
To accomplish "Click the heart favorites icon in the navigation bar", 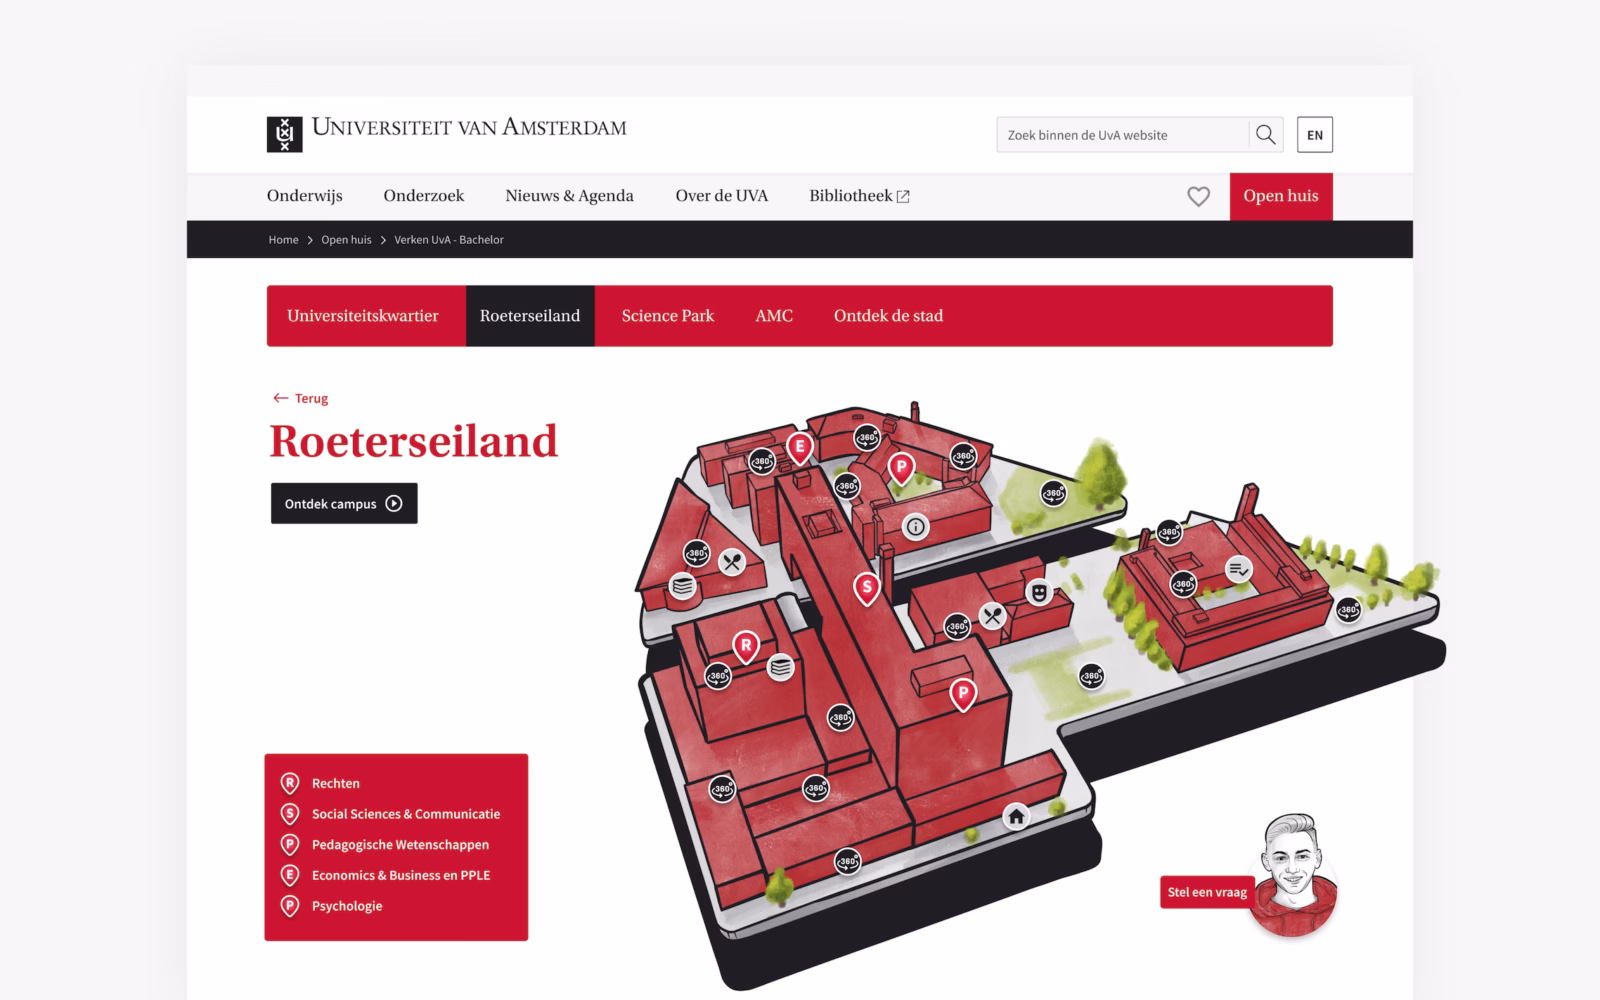I will pyautogui.click(x=1199, y=196).
